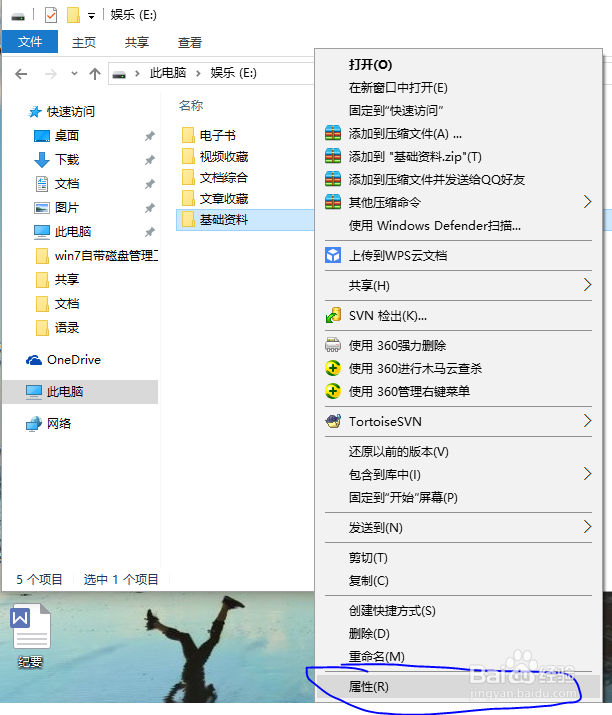Click the pinned 文档 document icon
The width and height of the screenshot is (612, 715).
click(42, 184)
